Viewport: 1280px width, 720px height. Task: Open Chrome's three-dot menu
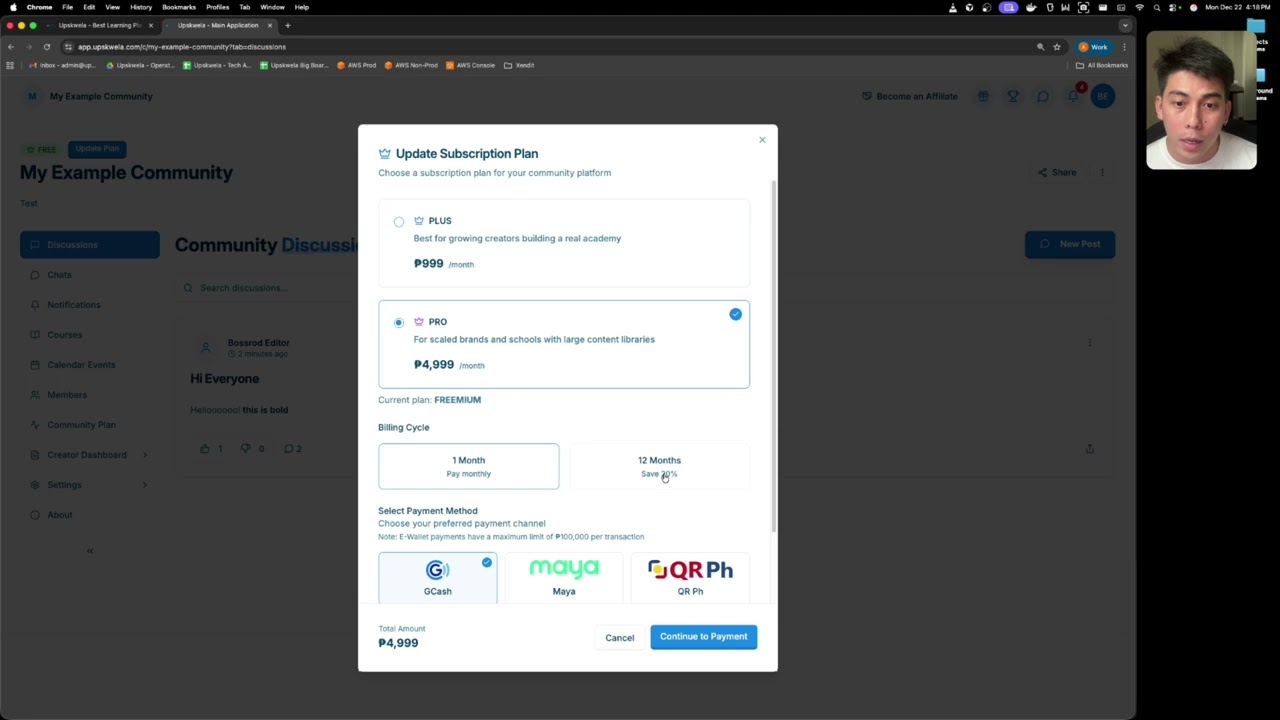1124,47
